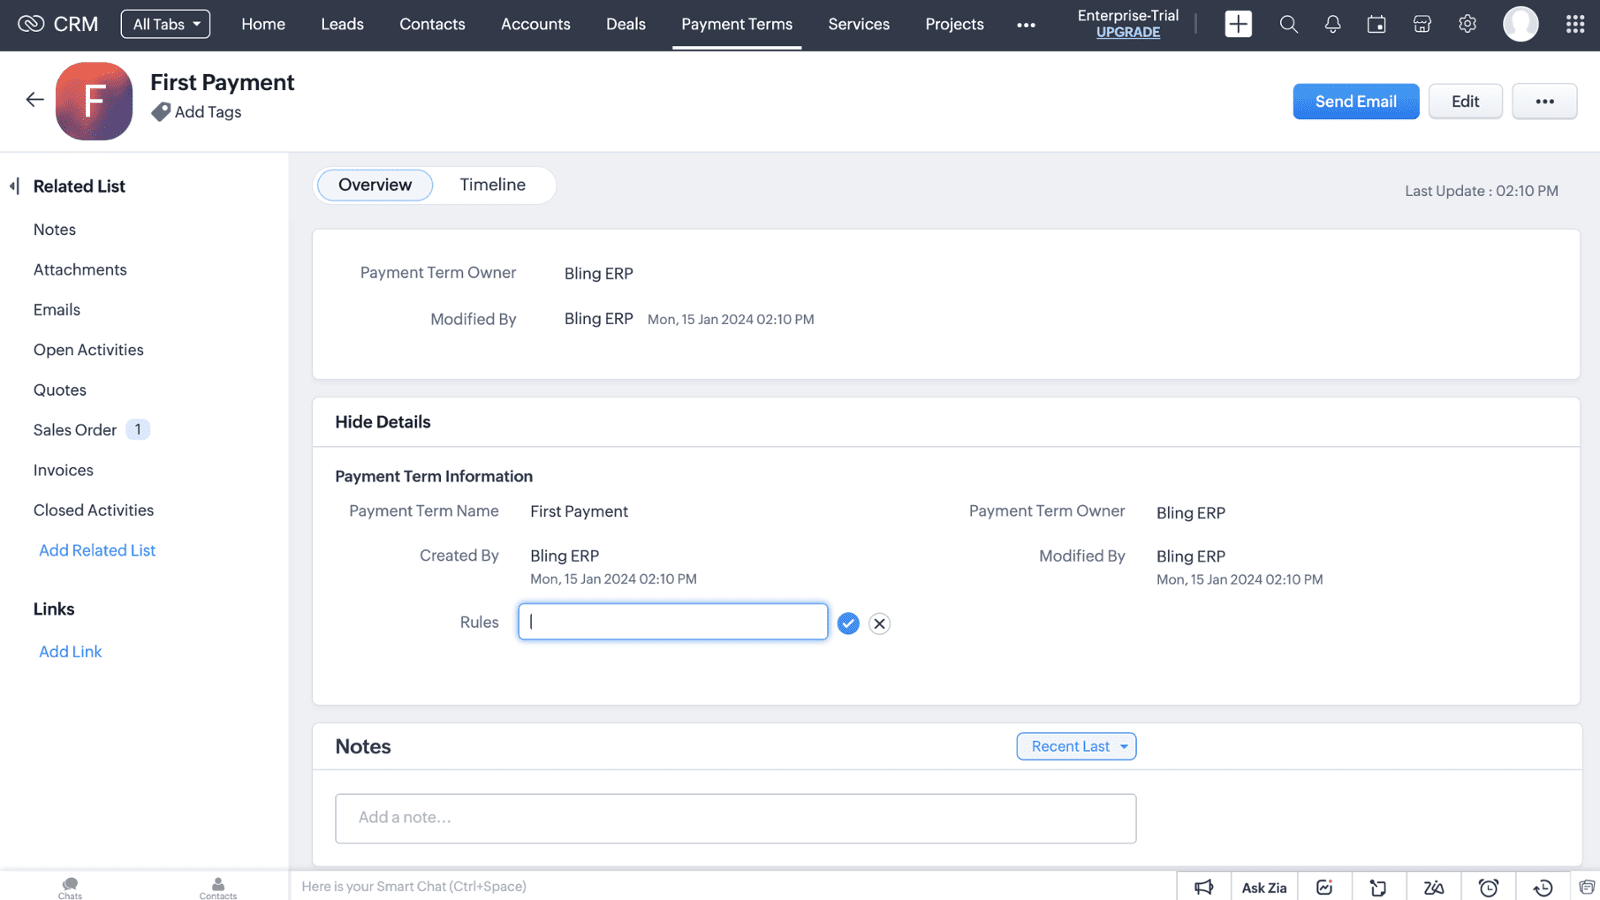1600x900 pixels.
Task: Switch to the Timeline tab
Action: click(x=492, y=185)
